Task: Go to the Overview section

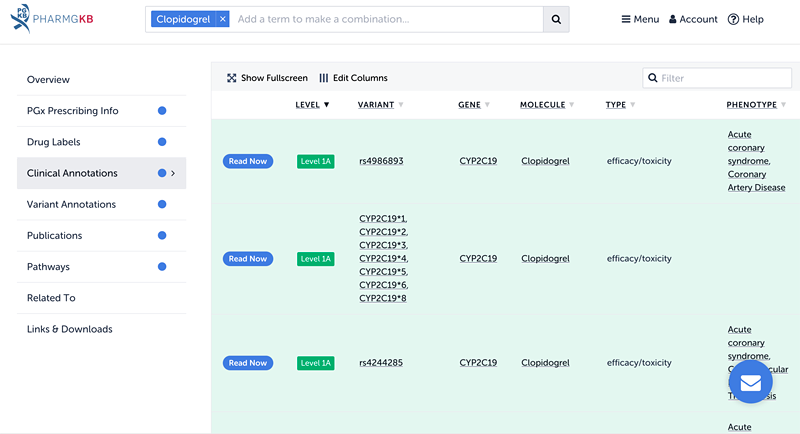Action: [x=102, y=80]
